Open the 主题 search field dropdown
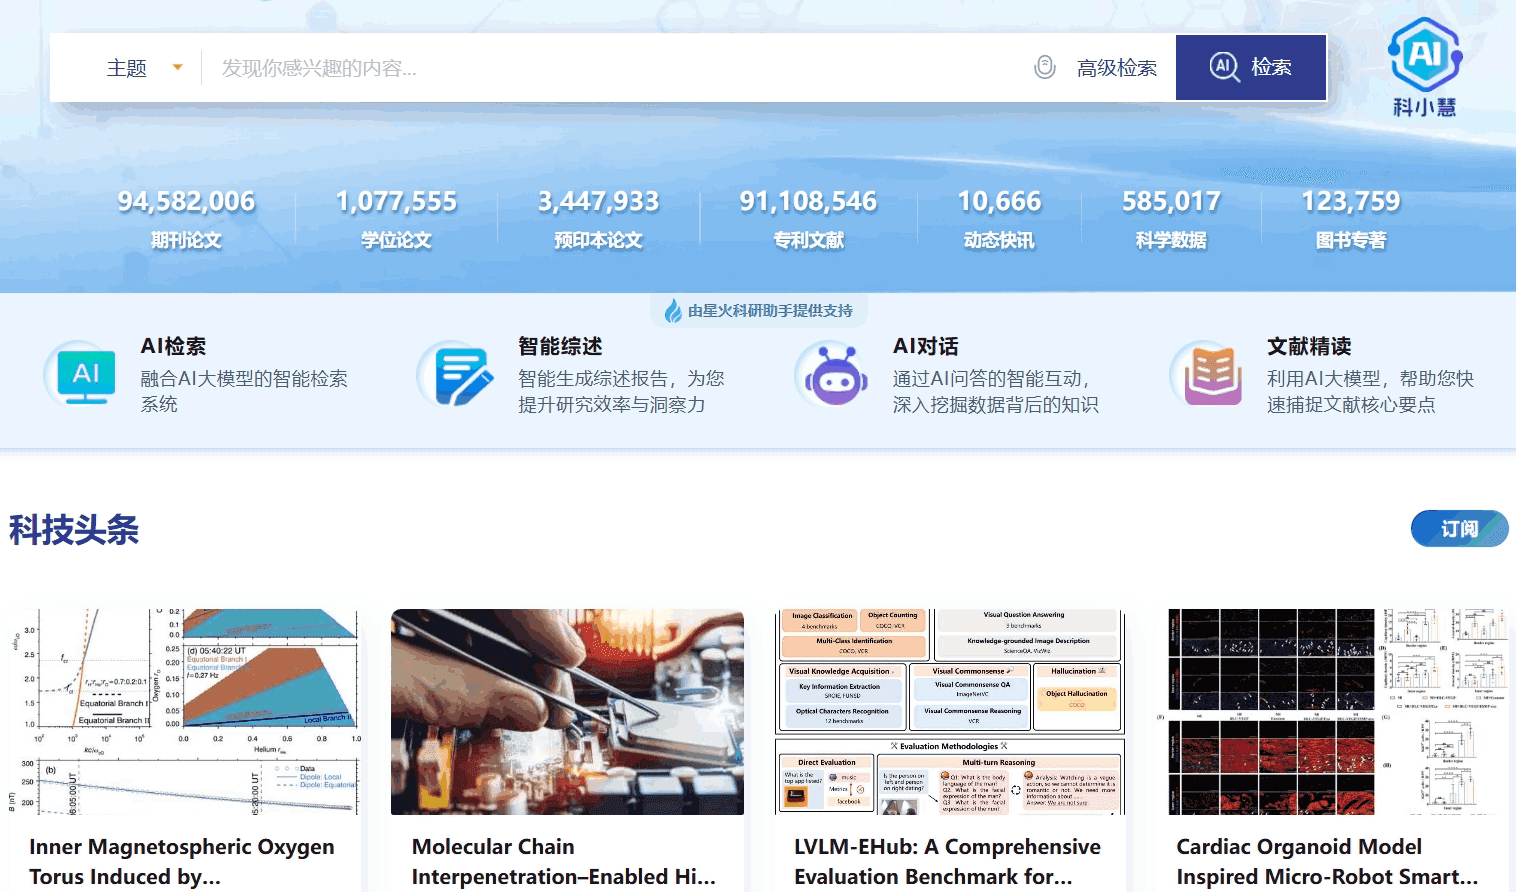This screenshot has height=892, width=1516. pos(144,68)
